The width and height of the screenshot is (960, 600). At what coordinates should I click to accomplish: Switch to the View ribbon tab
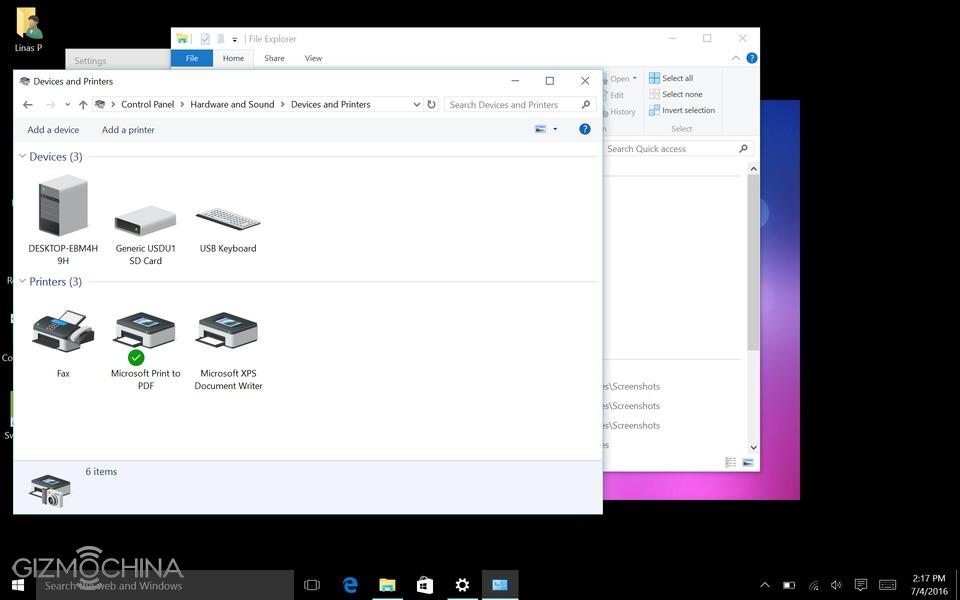click(313, 58)
